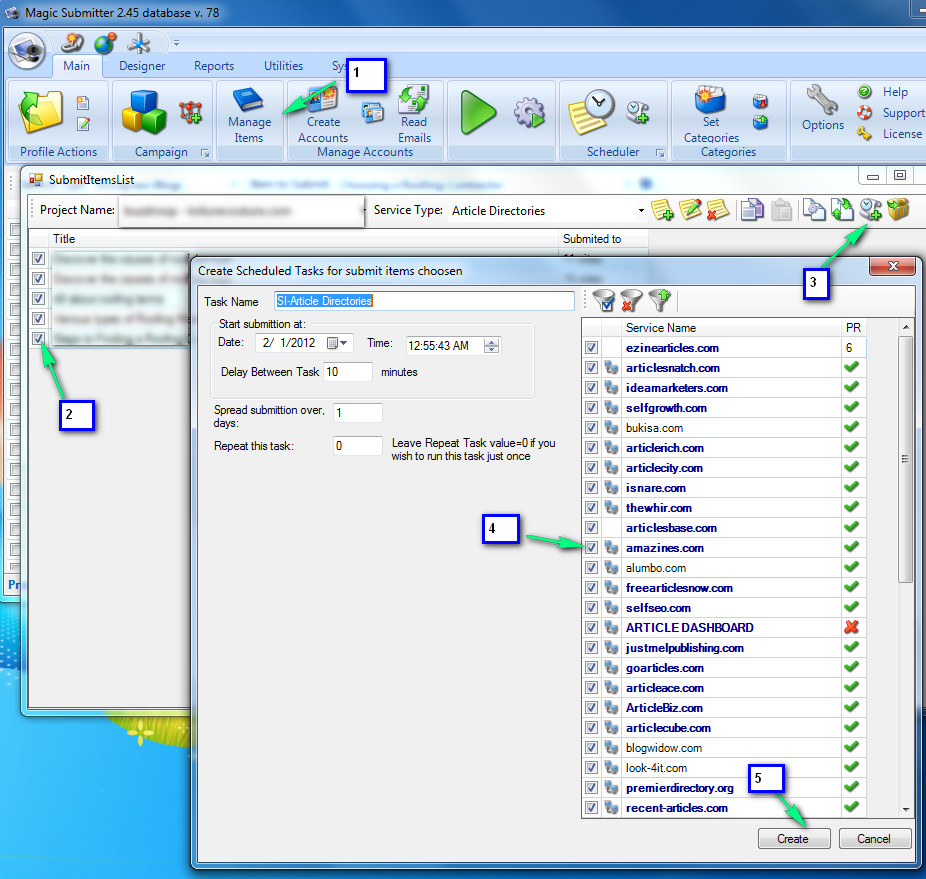The width and height of the screenshot is (926, 879).
Task: Open the Utilities ribbon tab
Action: pyautogui.click(x=283, y=66)
